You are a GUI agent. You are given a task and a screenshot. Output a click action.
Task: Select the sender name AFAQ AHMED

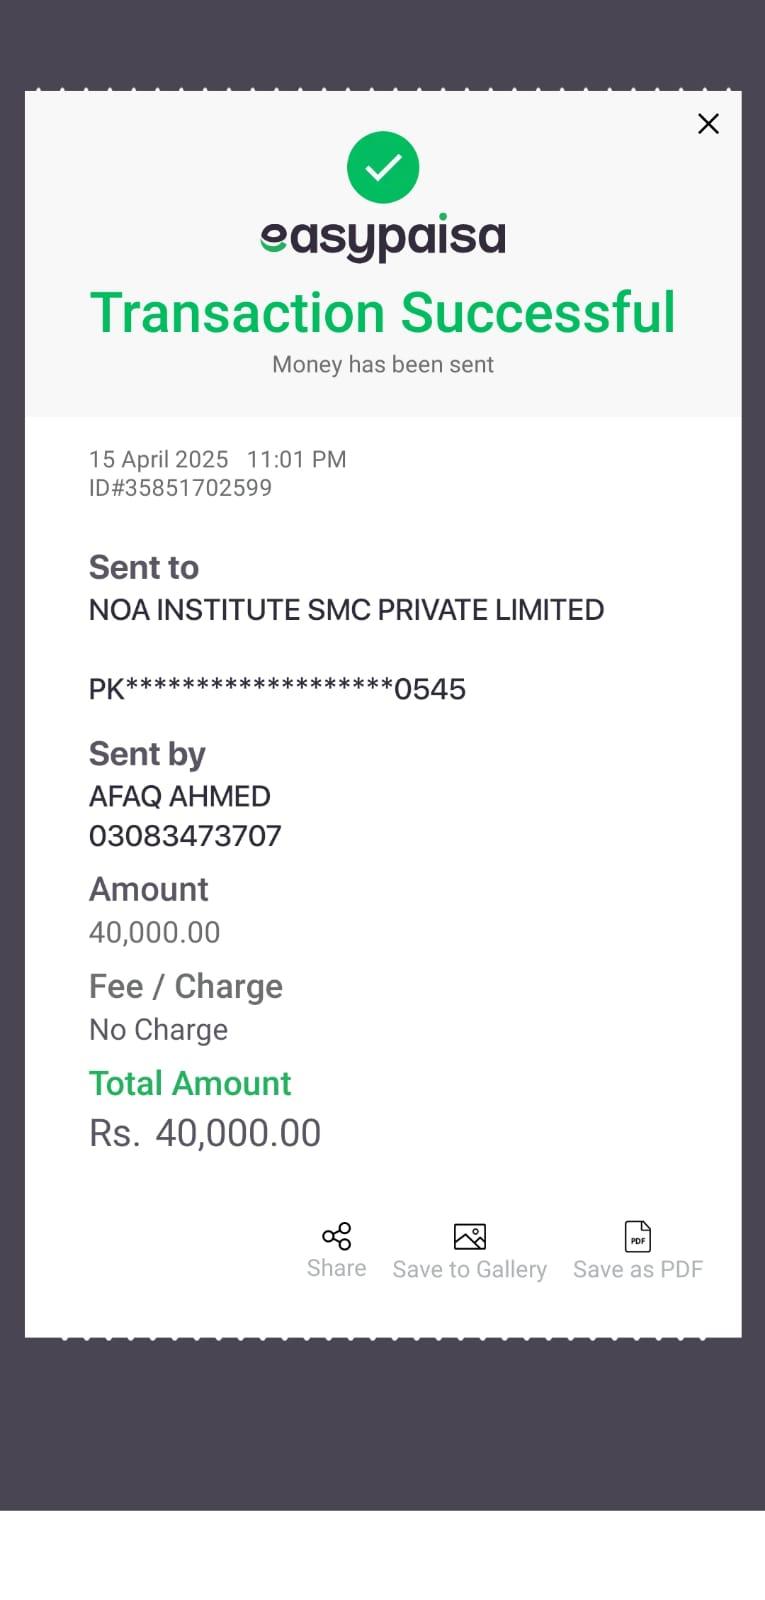pyautogui.click(x=180, y=796)
